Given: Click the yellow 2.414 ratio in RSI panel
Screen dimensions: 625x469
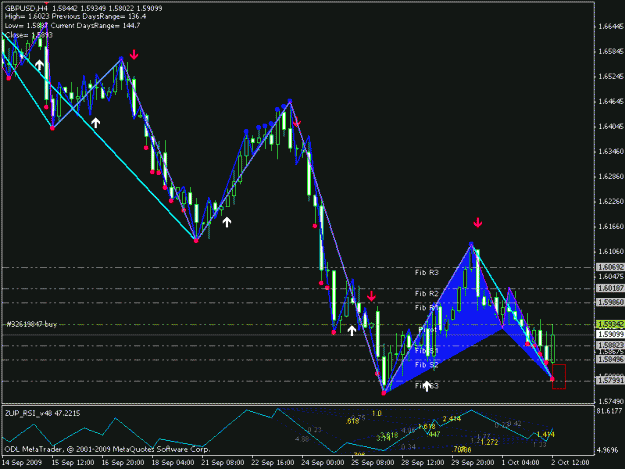Looking at the screenshot, I should pyautogui.click(x=452, y=419).
